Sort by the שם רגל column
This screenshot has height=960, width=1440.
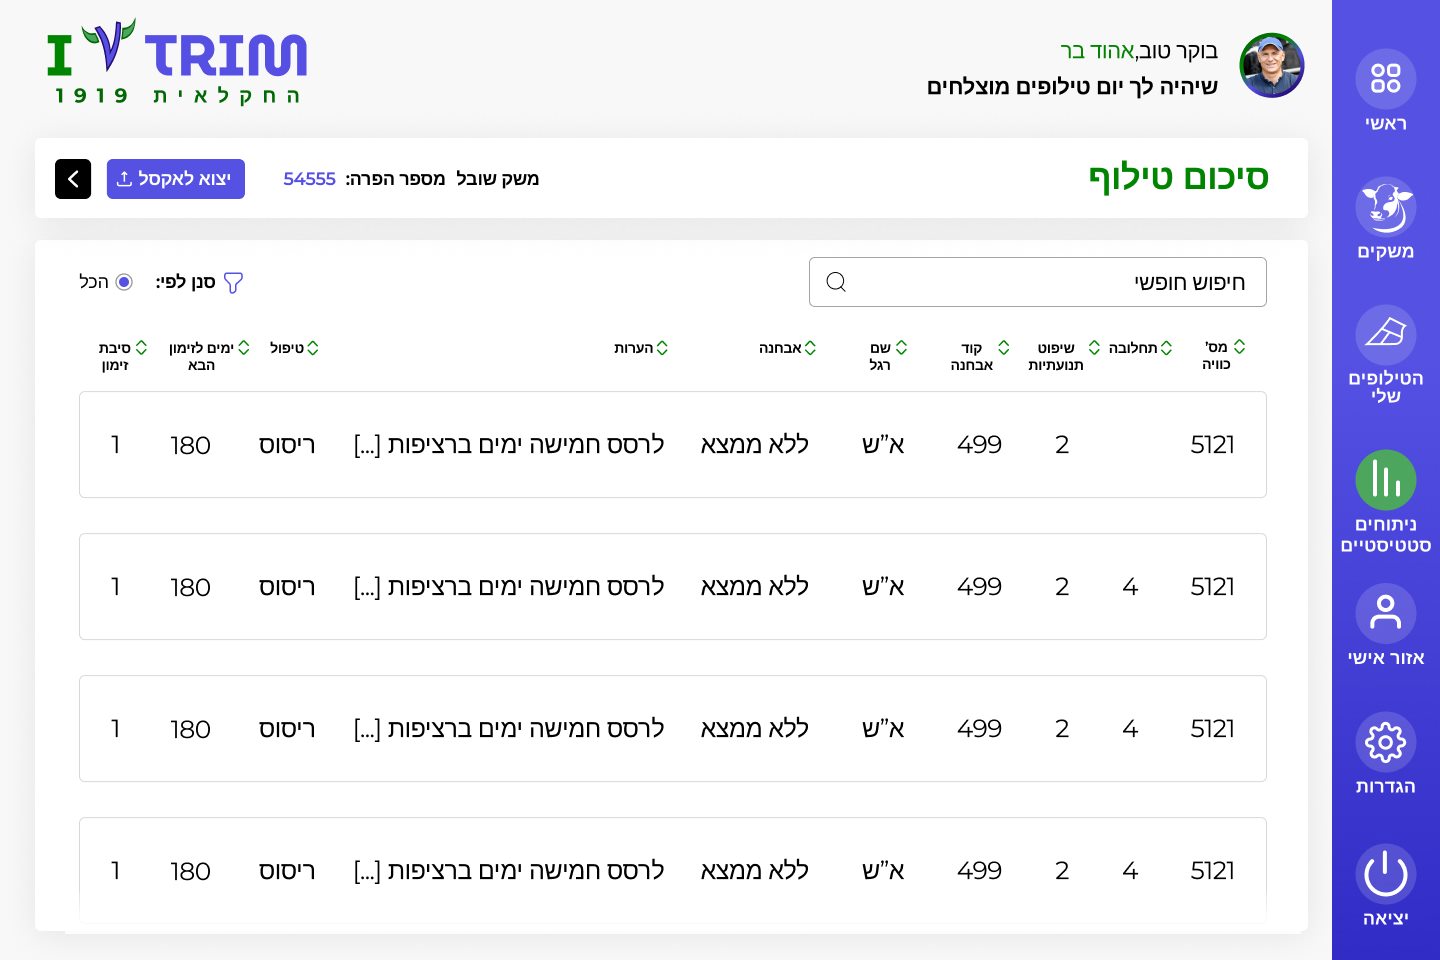(901, 347)
